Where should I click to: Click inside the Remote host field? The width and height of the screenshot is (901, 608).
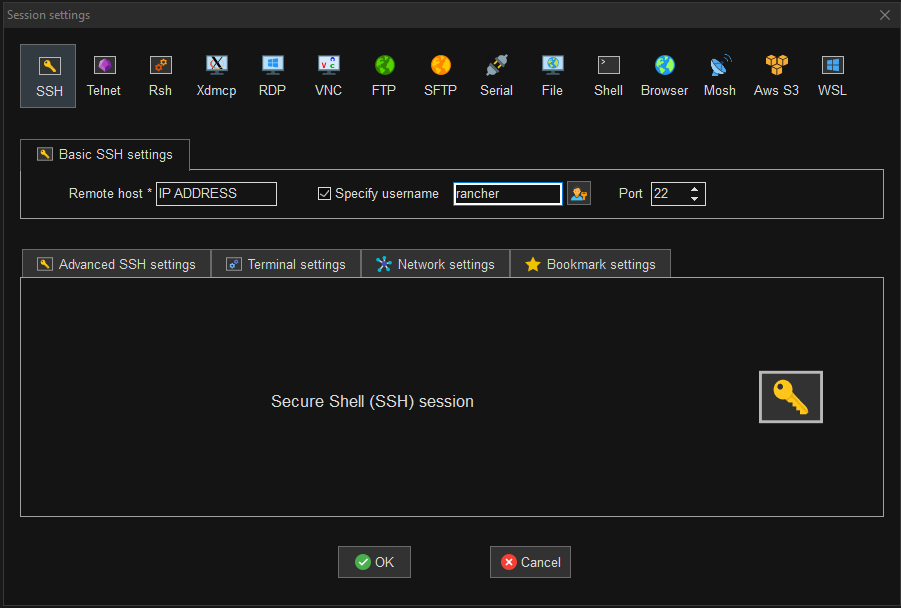point(215,193)
